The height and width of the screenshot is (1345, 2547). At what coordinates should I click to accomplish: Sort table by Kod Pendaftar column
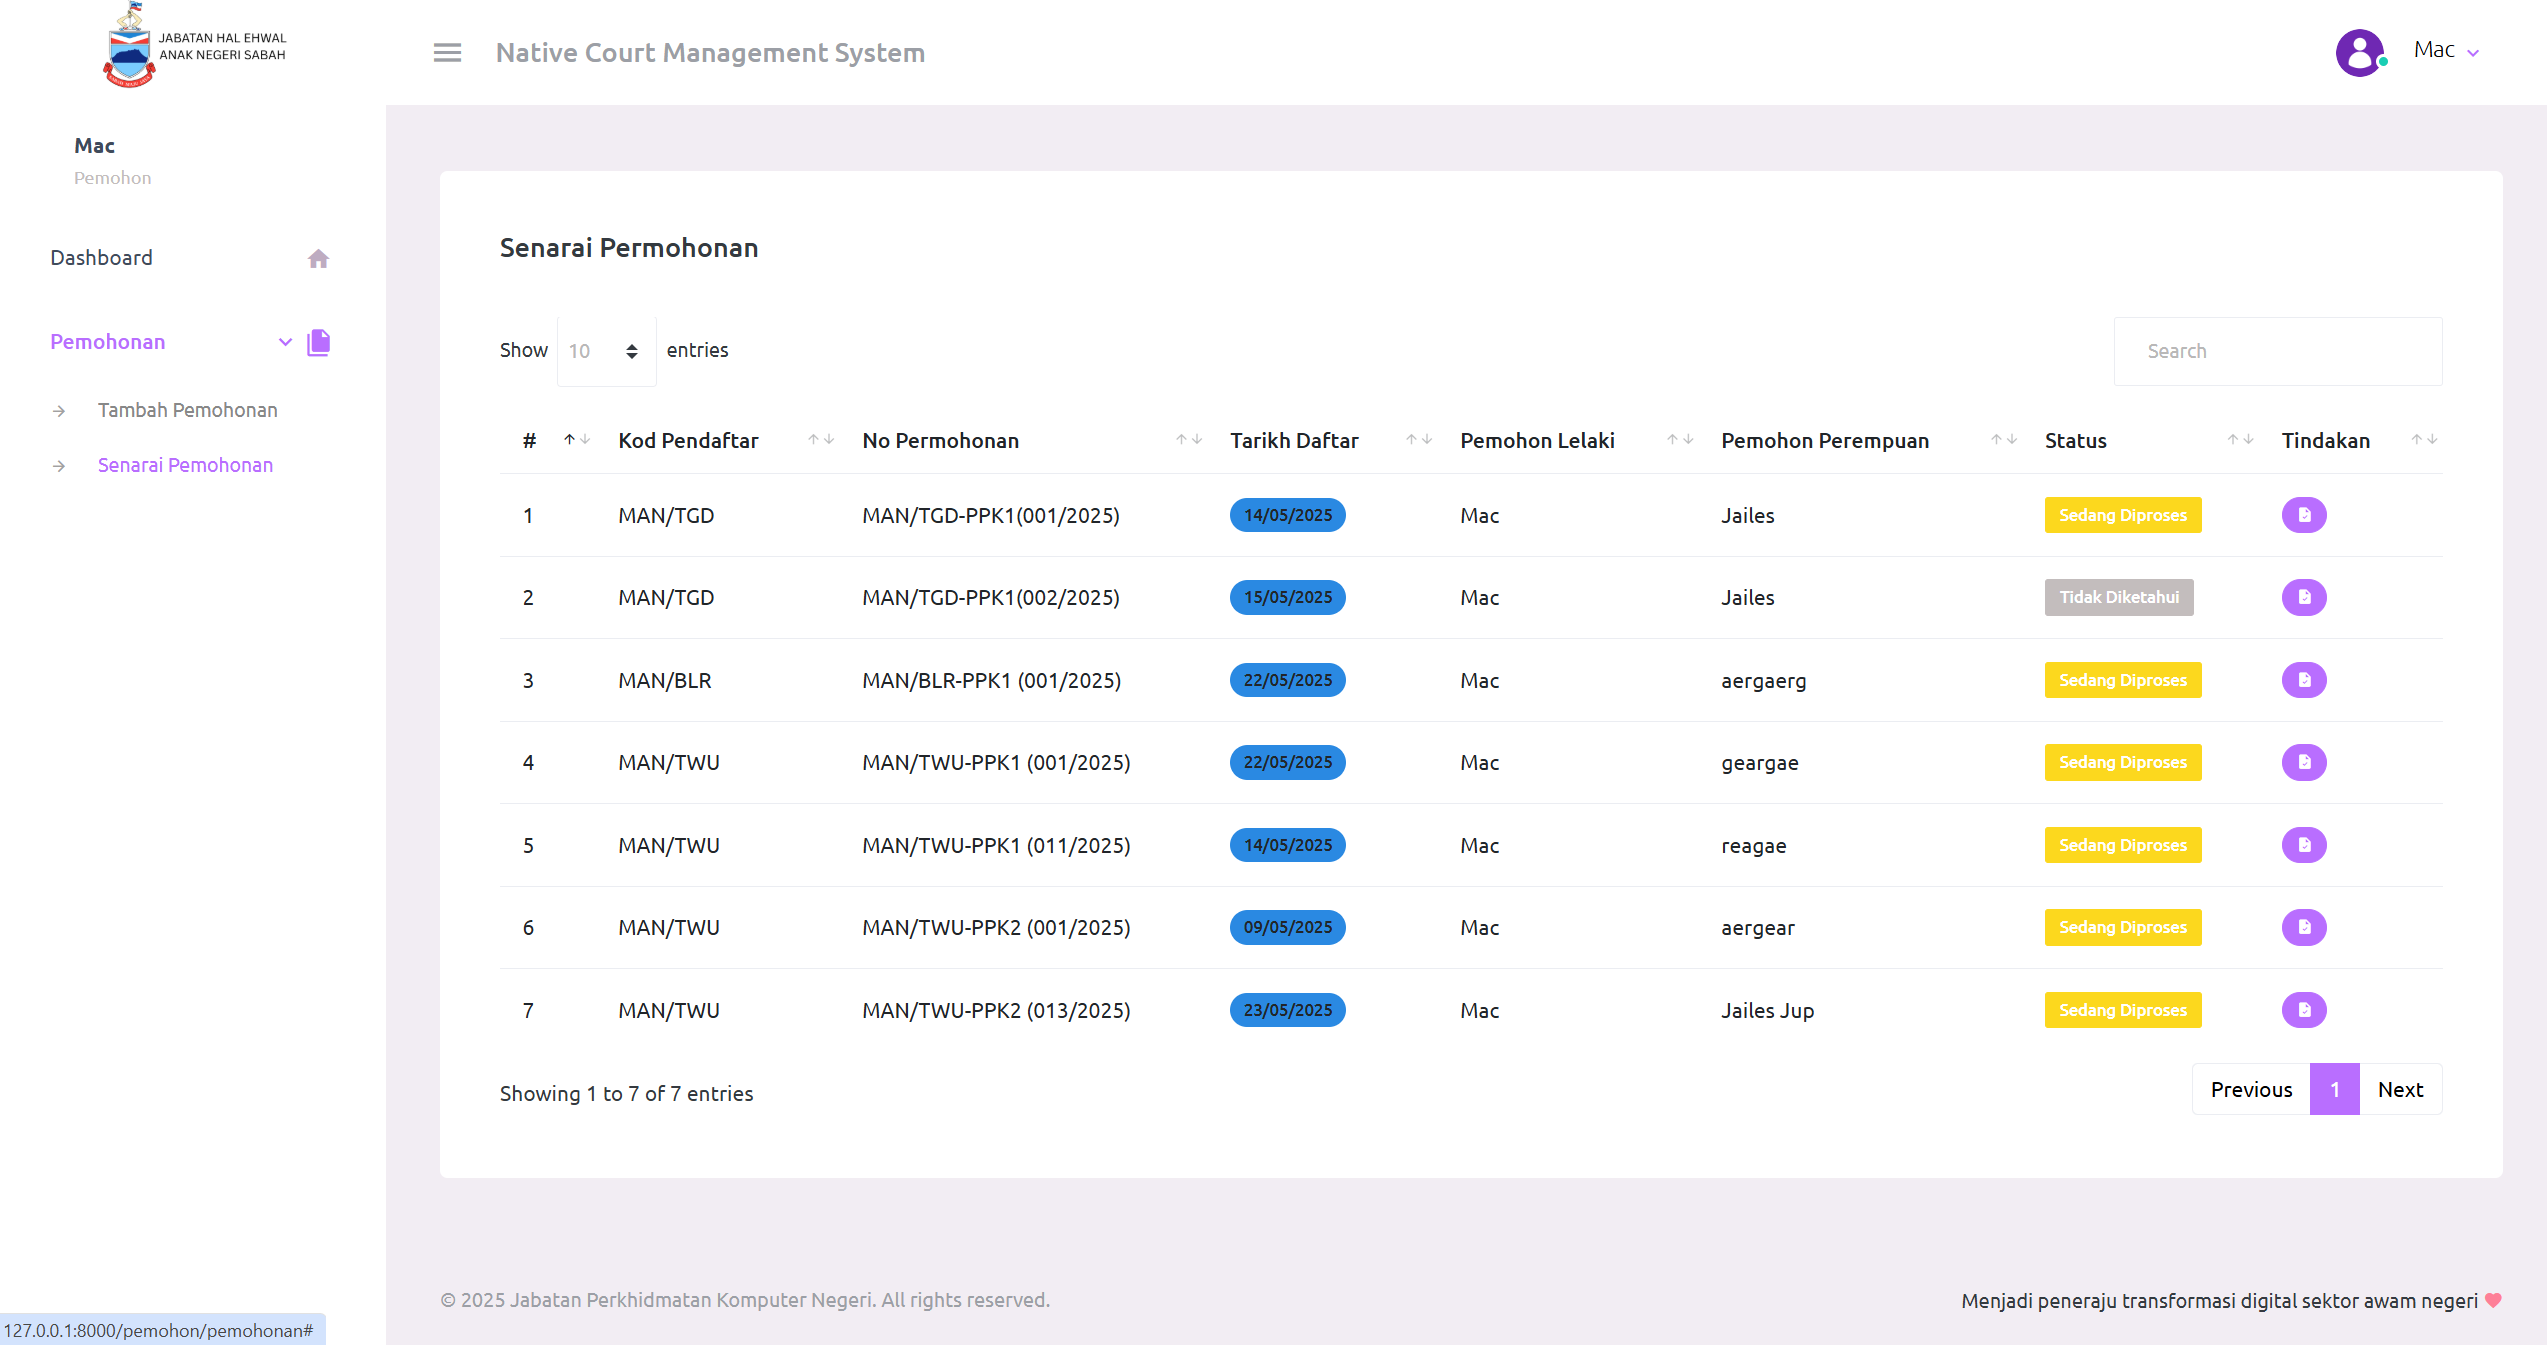point(821,440)
